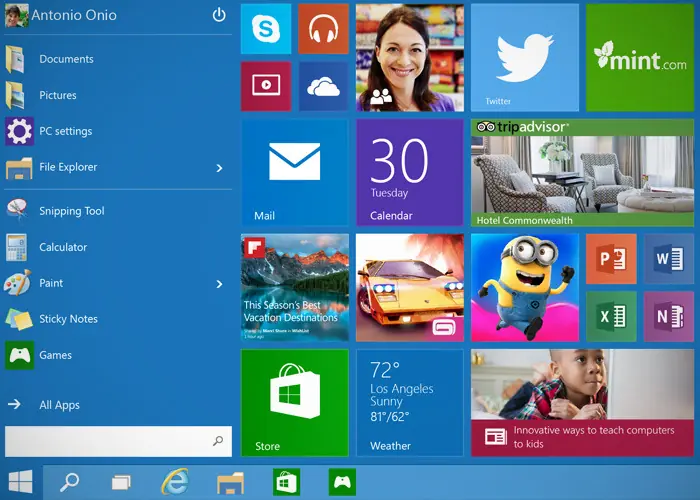Click the Windows Start button on taskbar
700x500 pixels.
[x=21, y=482]
